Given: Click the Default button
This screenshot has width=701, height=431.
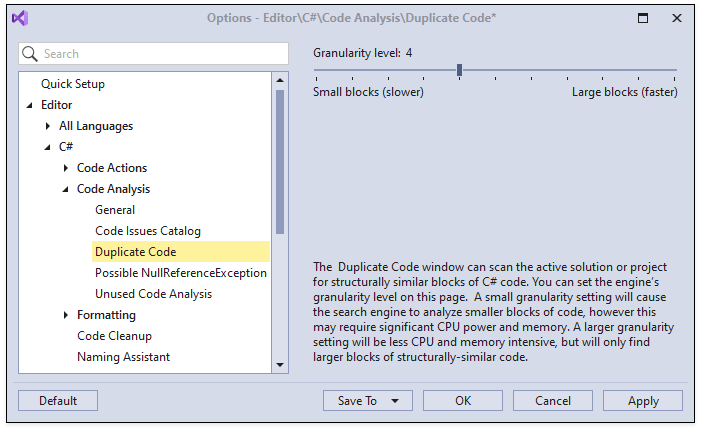Looking at the screenshot, I should 58,401.
